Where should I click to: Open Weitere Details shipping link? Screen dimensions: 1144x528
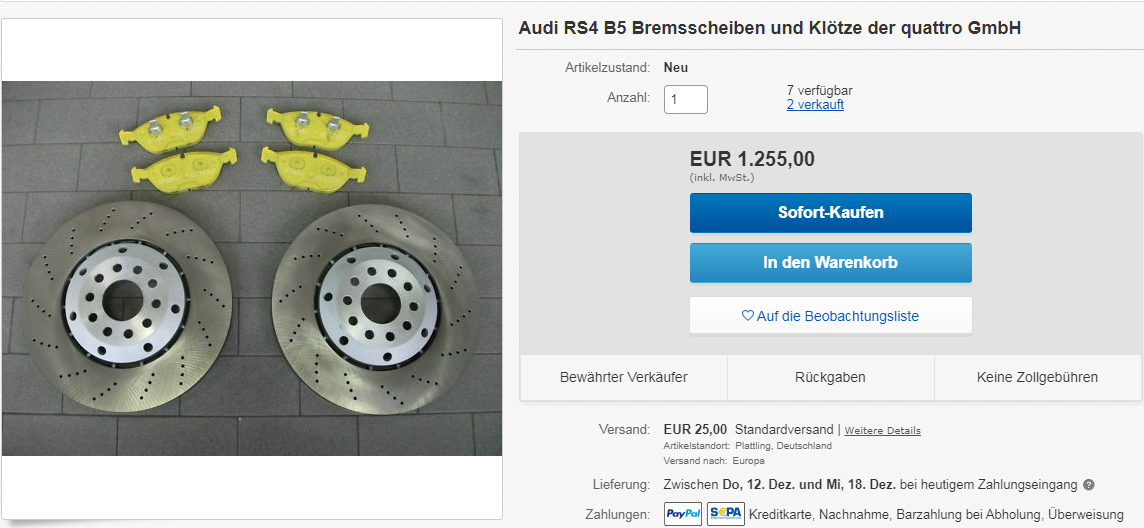(882, 431)
